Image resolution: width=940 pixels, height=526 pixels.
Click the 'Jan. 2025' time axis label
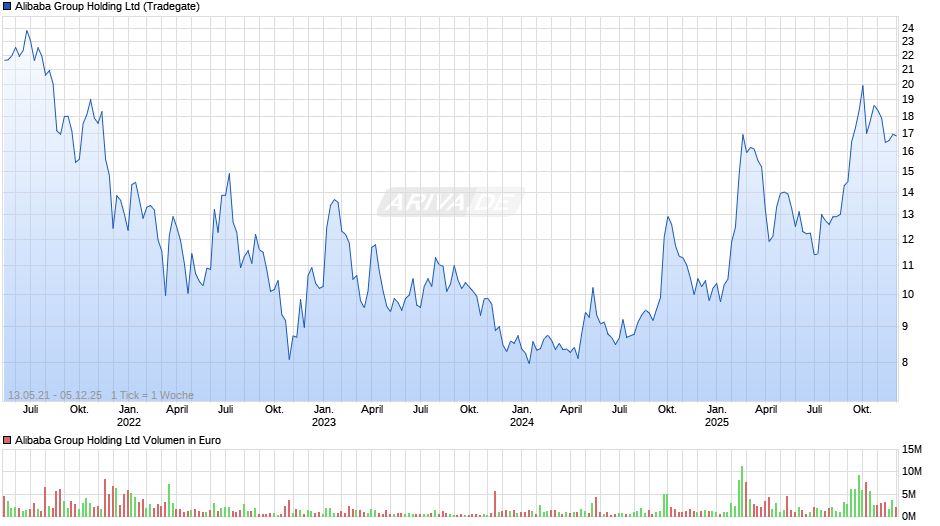[x=716, y=416]
